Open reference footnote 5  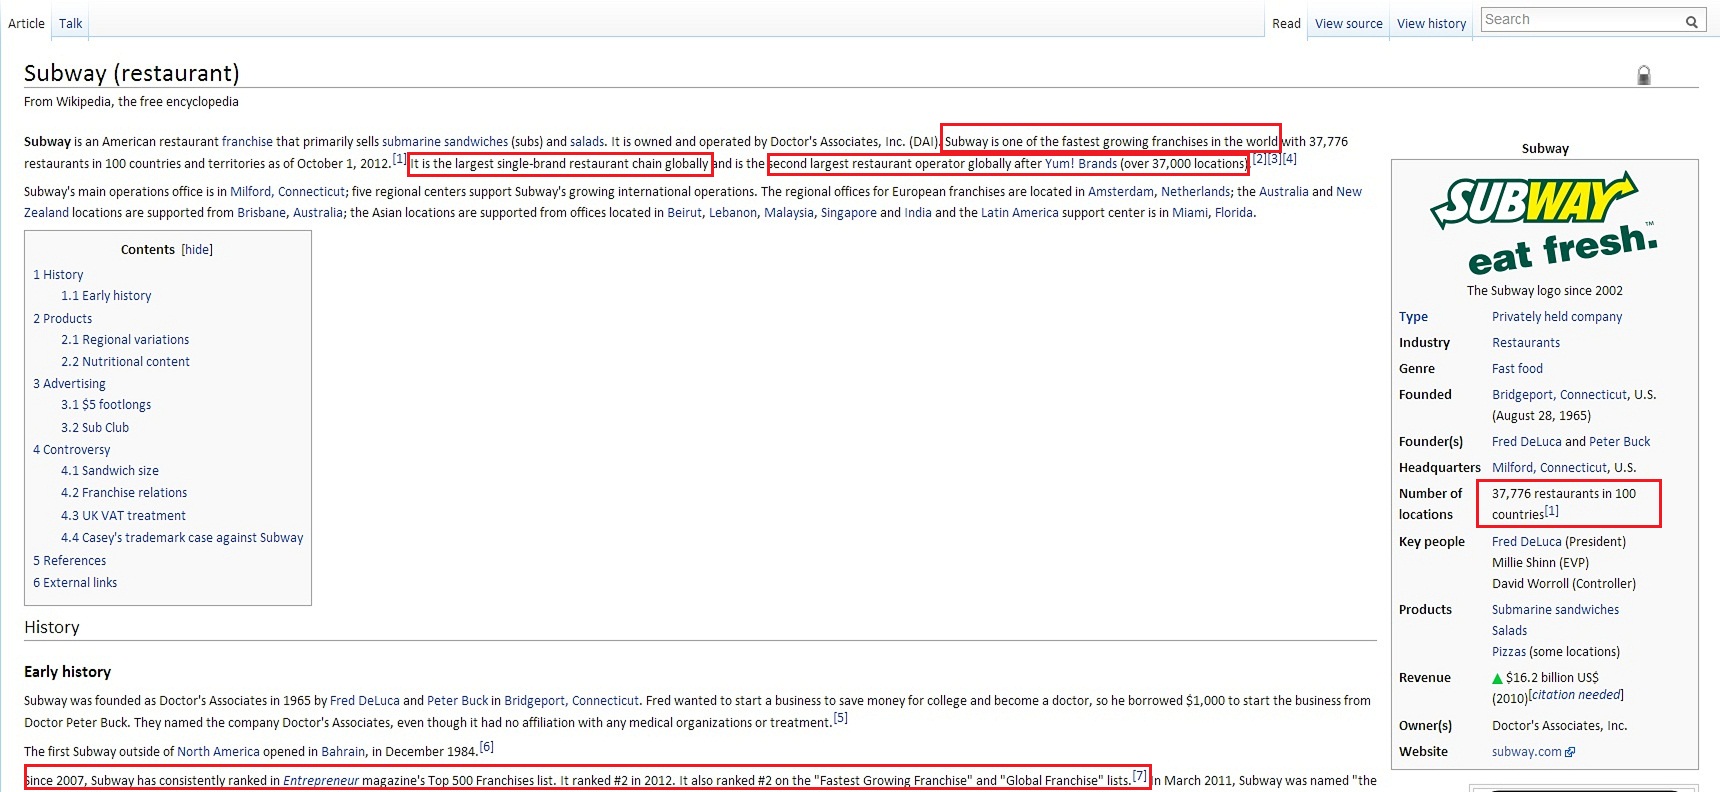pos(840,718)
